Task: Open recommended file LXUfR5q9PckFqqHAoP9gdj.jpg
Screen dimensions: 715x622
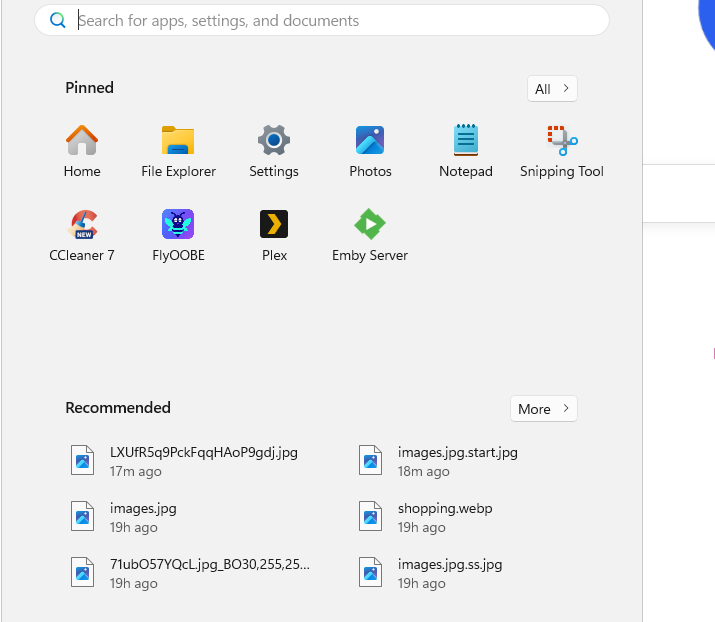Action: point(190,461)
